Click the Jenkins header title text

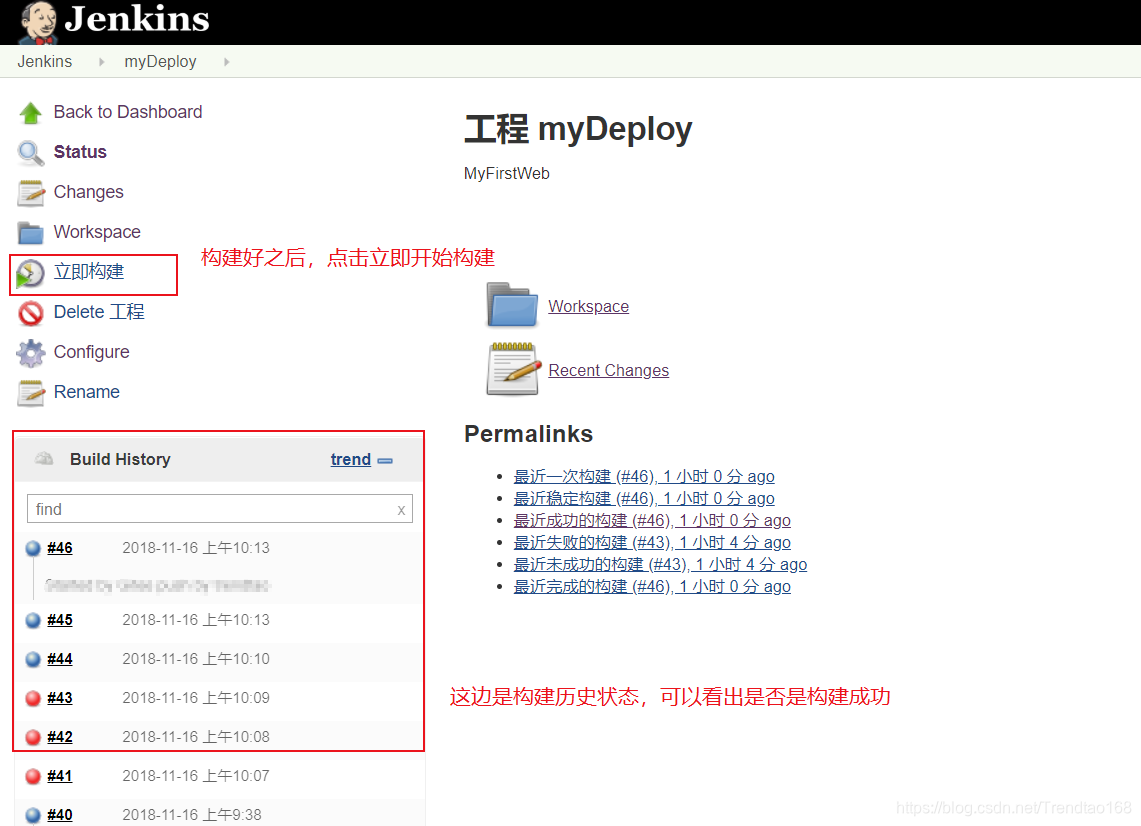tap(137, 19)
